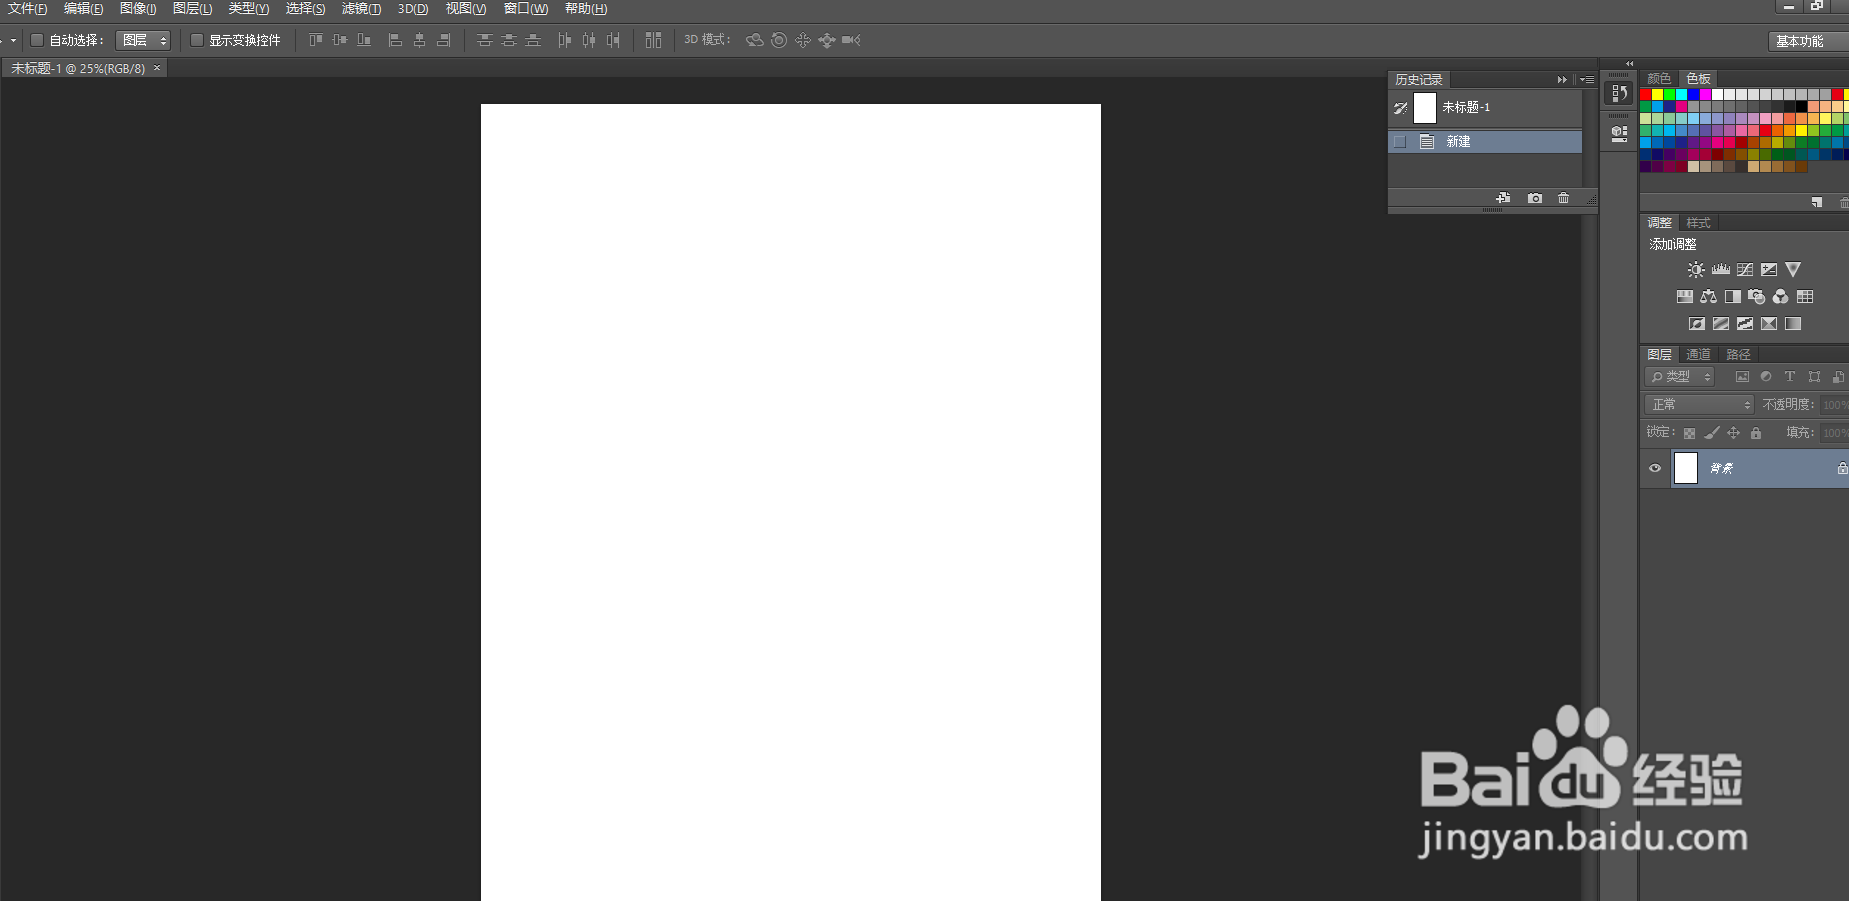Click Distribute right edges icon
This screenshot has height=901, width=1849.
click(x=613, y=40)
